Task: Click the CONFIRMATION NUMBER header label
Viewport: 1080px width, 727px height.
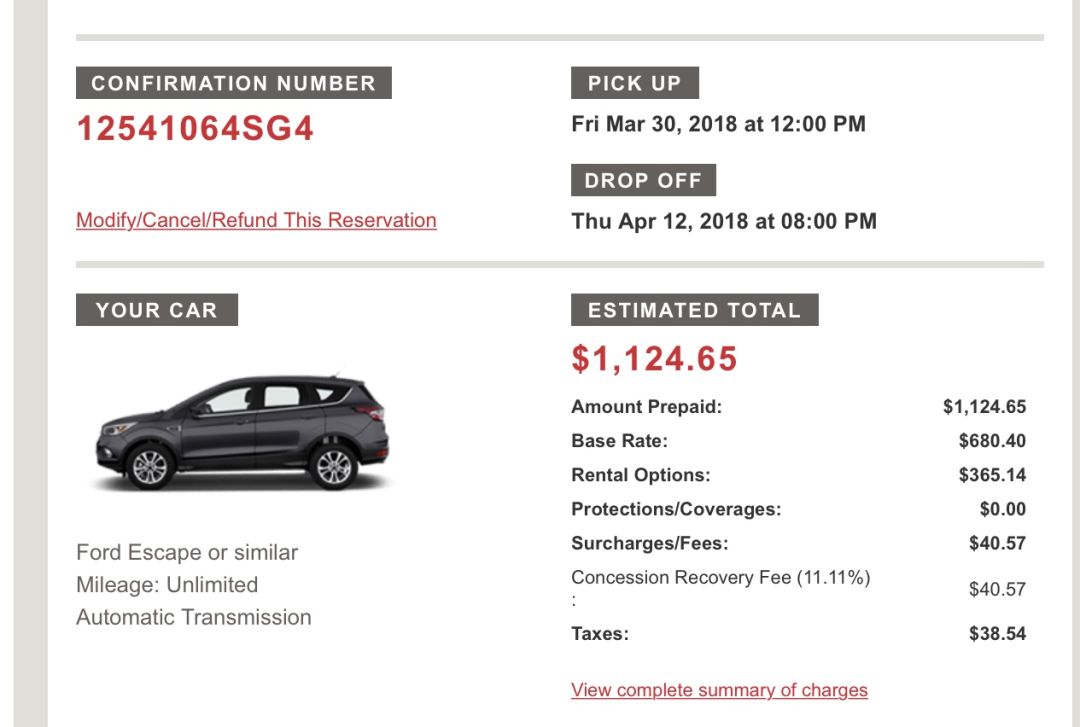Action: (x=233, y=83)
